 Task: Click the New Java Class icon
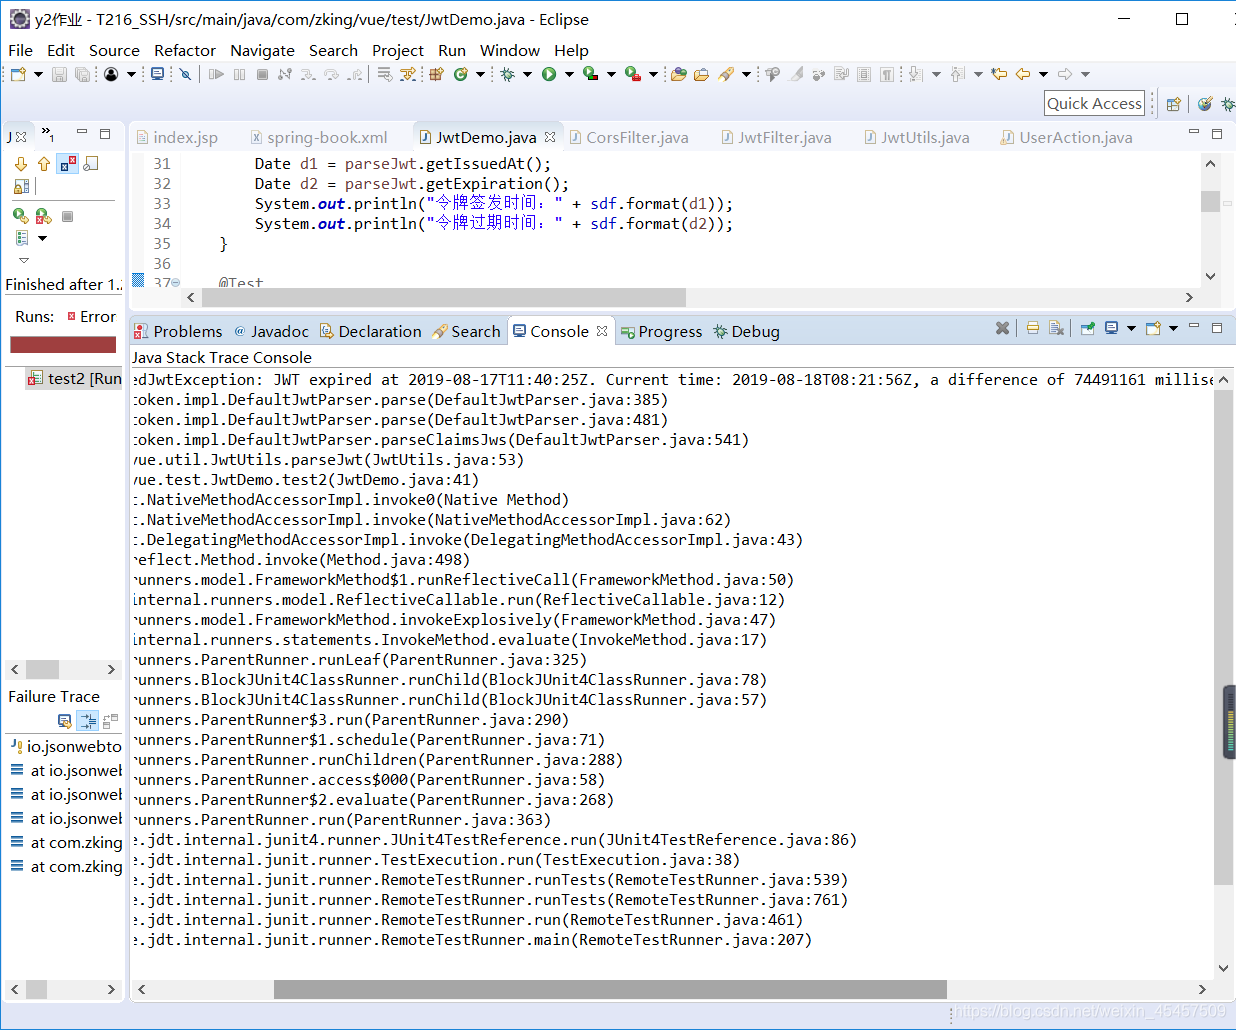point(460,74)
